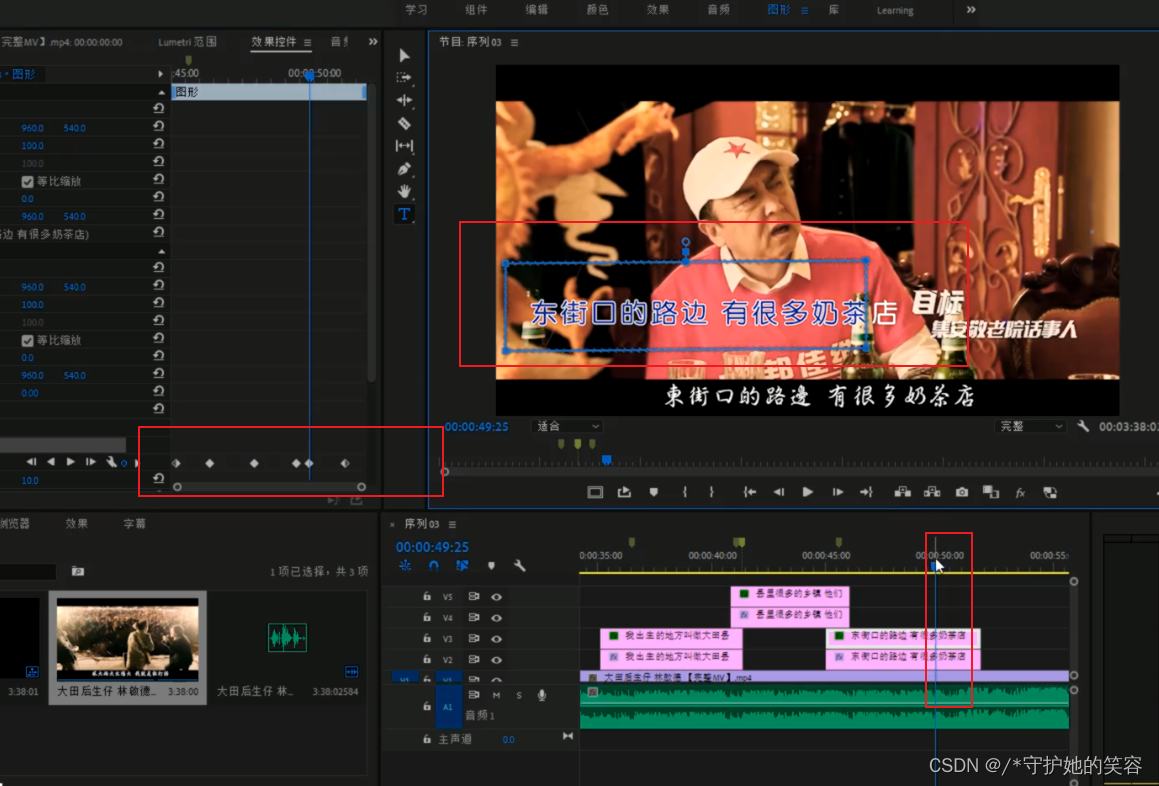
Task: Toggle sync lock on track V3
Action: 474,638
